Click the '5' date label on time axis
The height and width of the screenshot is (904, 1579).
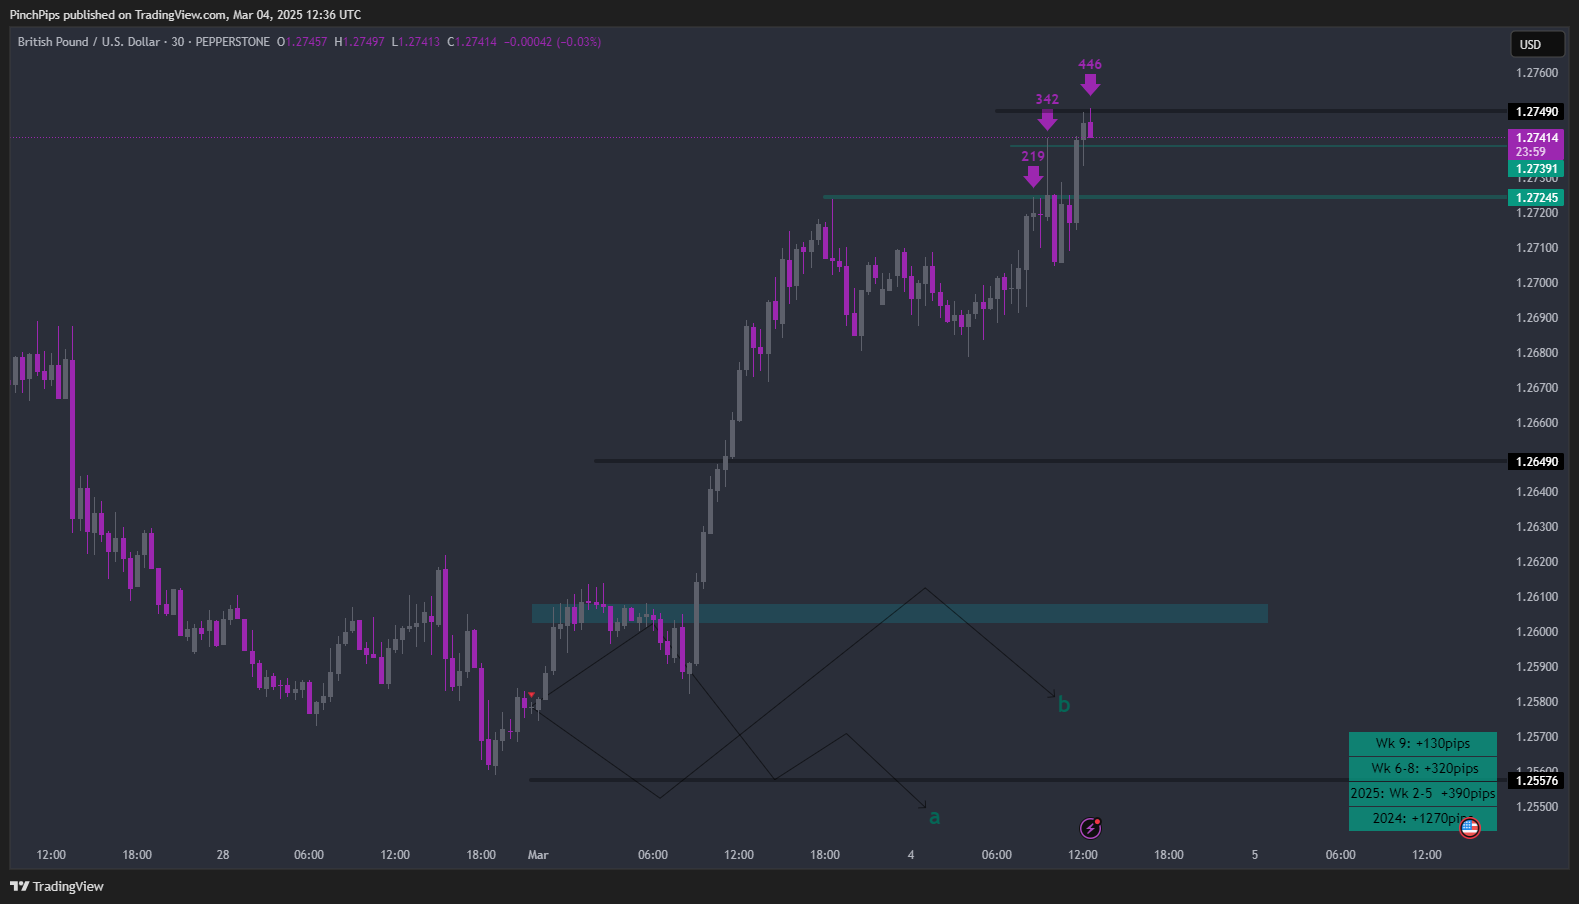(1255, 855)
